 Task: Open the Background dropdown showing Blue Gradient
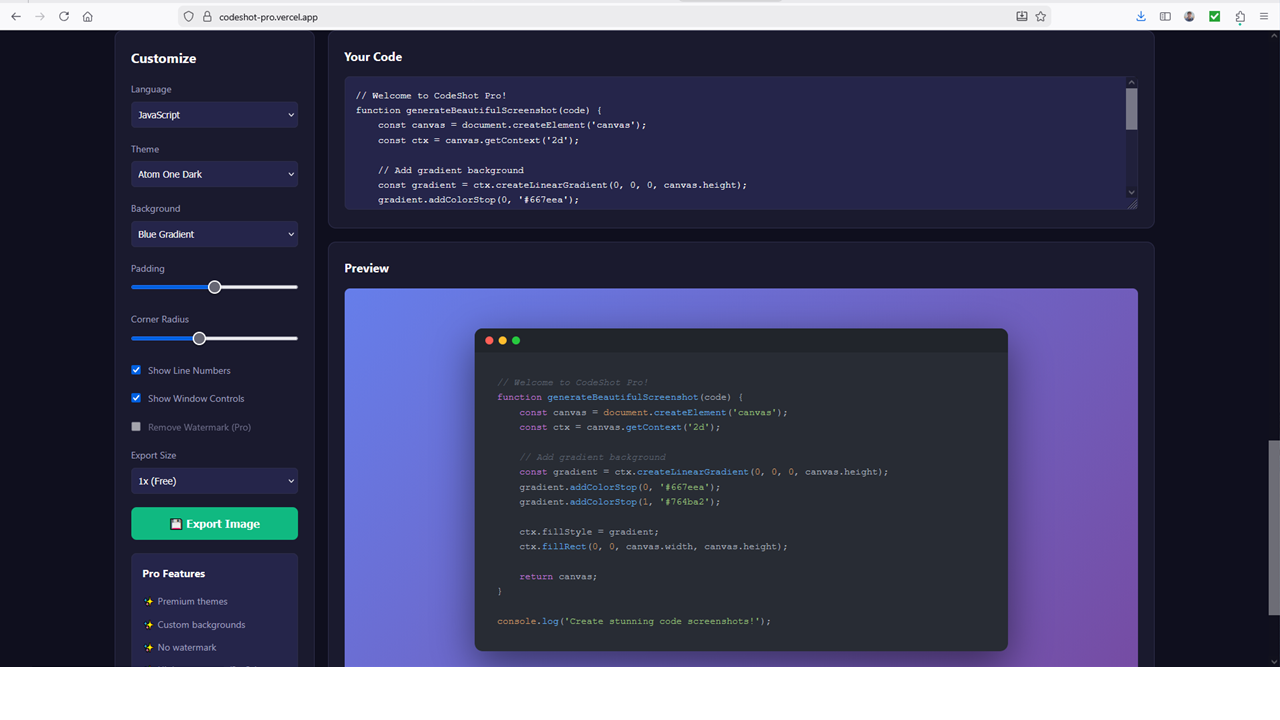pos(214,234)
